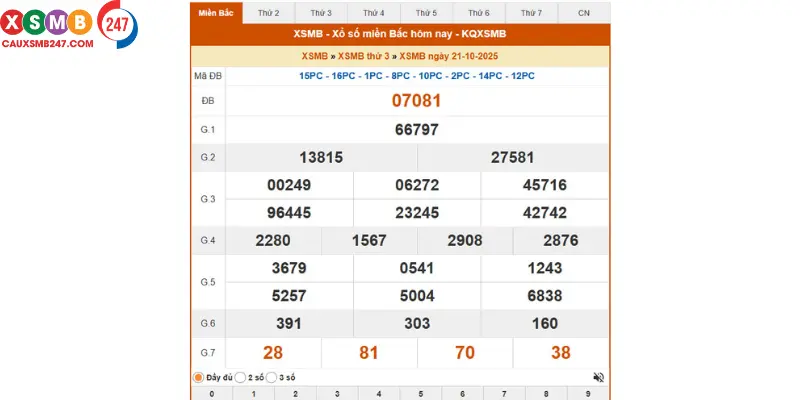Switch to the Thứ 7 tab
Viewport: 800px width, 400px height.
pyautogui.click(x=532, y=13)
